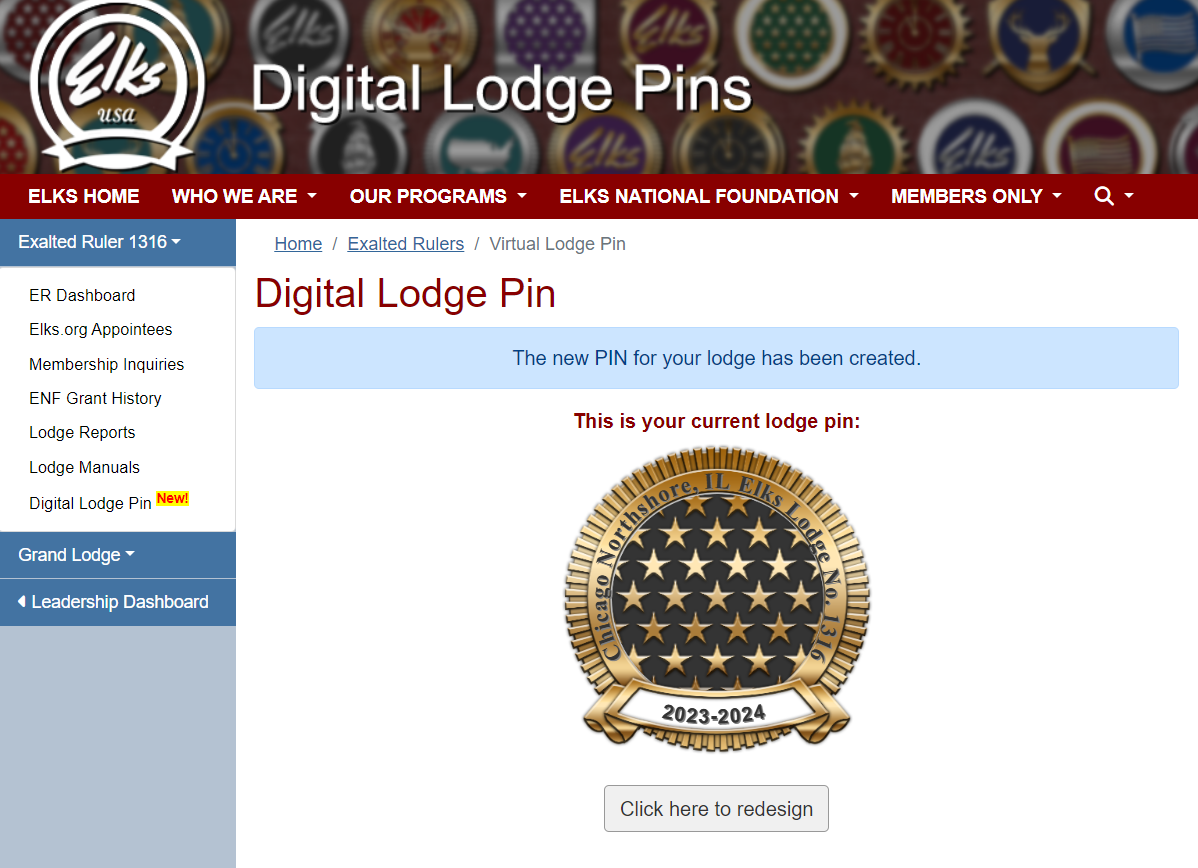This screenshot has width=1198, height=868.
Task: Open the Who We Are dropdown
Action: pyautogui.click(x=244, y=196)
